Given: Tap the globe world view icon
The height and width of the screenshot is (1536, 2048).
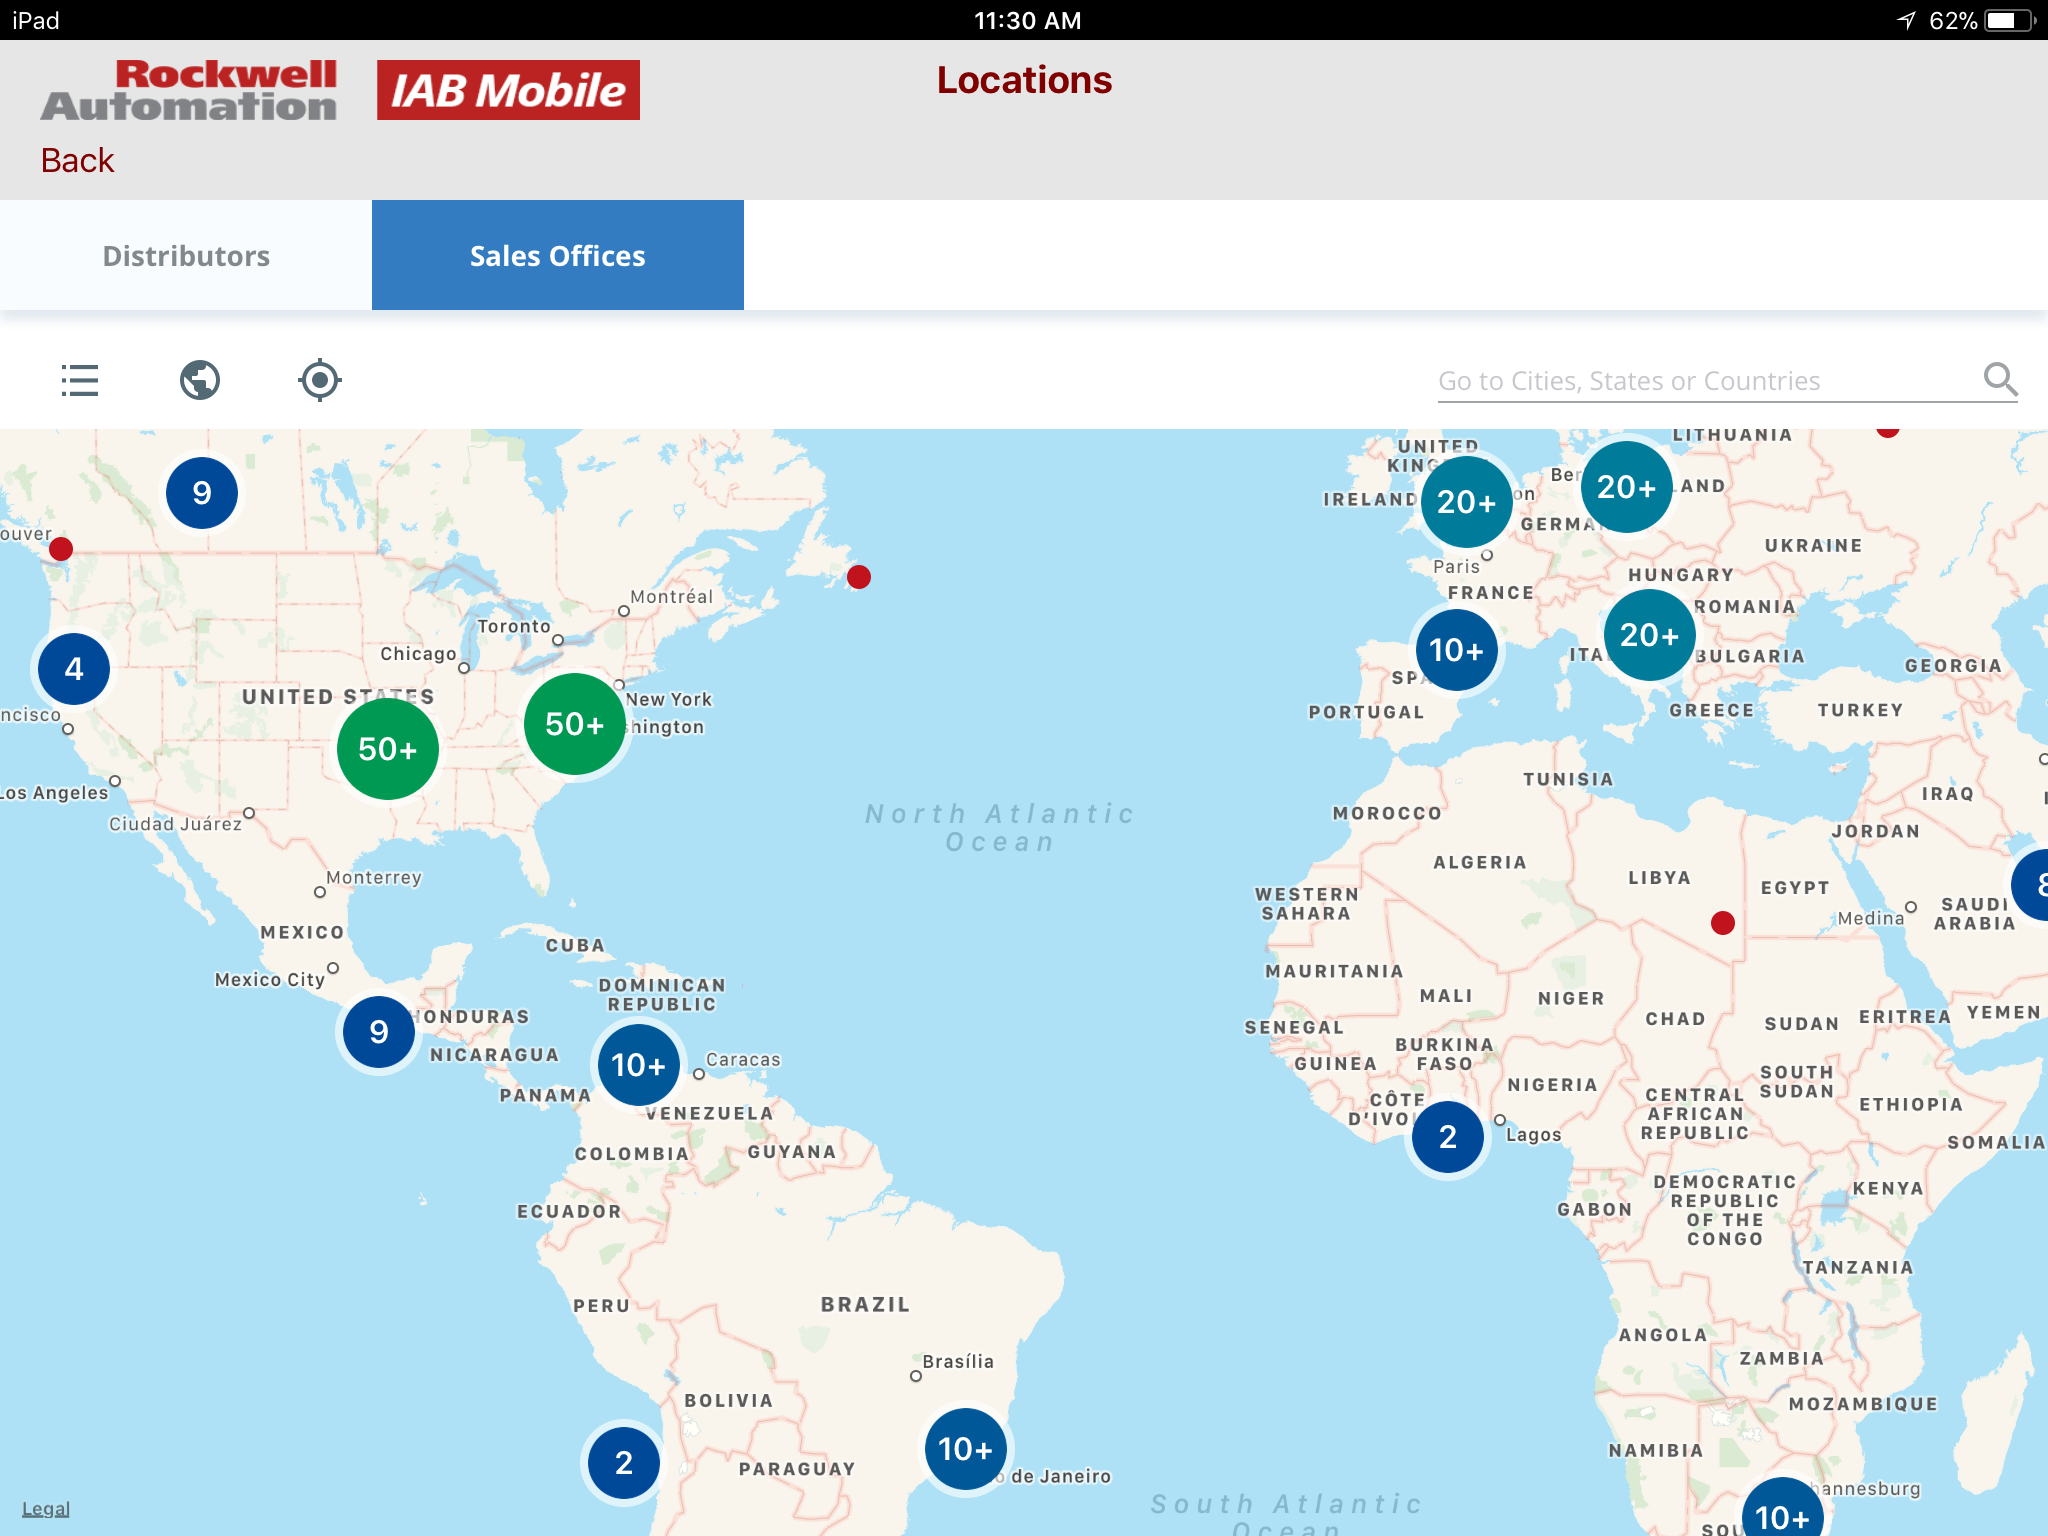Looking at the screenshot, I should (x=200, y=380).
